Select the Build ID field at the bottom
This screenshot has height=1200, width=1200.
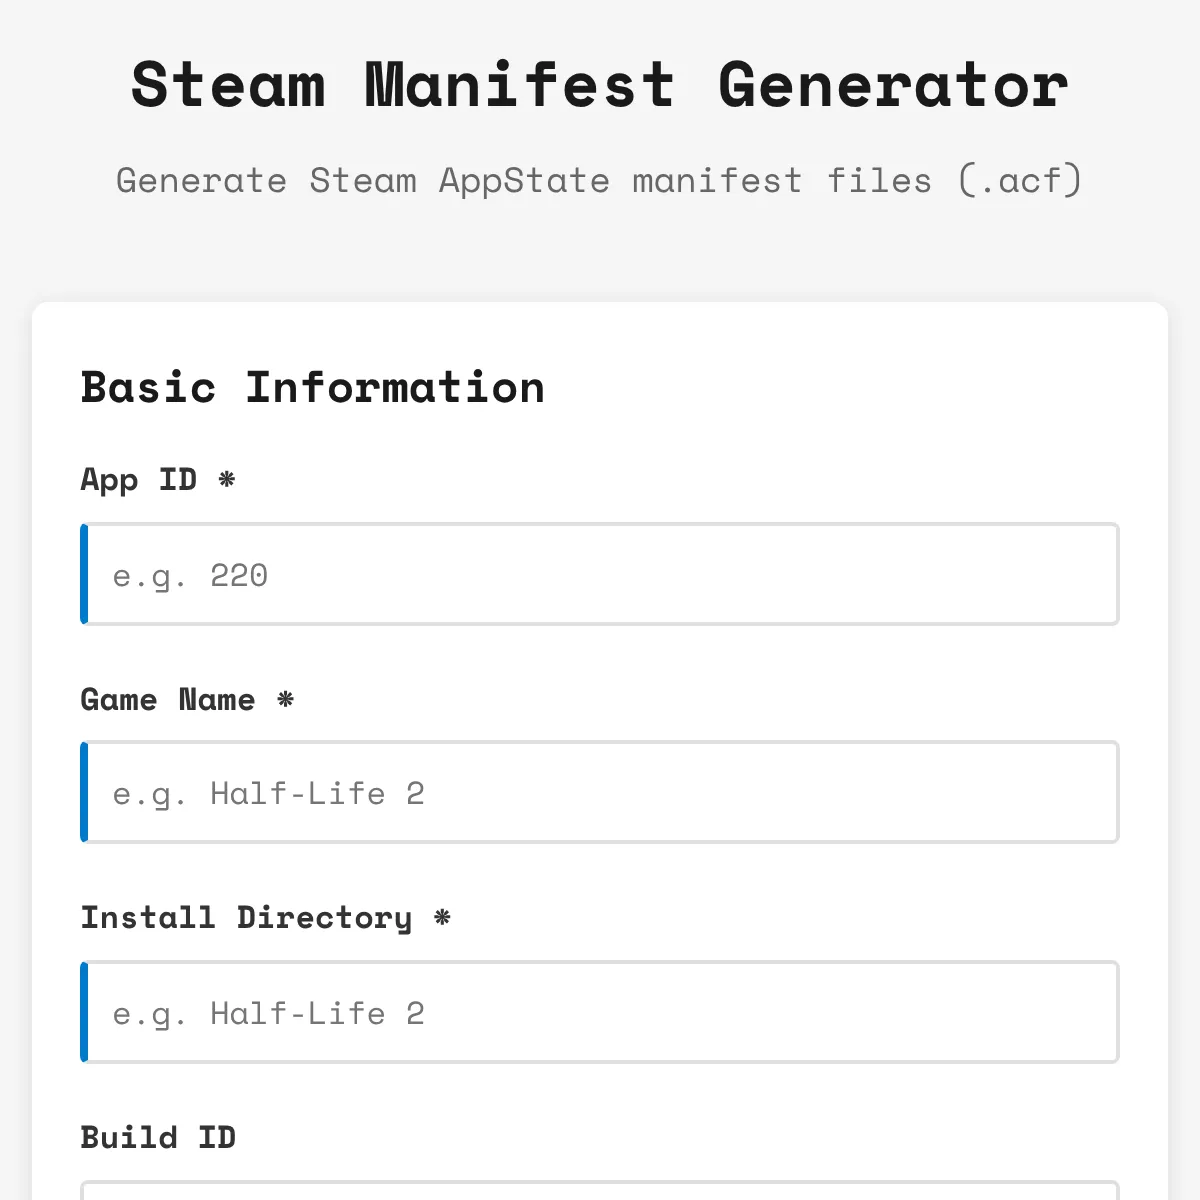pos(600,1191)
